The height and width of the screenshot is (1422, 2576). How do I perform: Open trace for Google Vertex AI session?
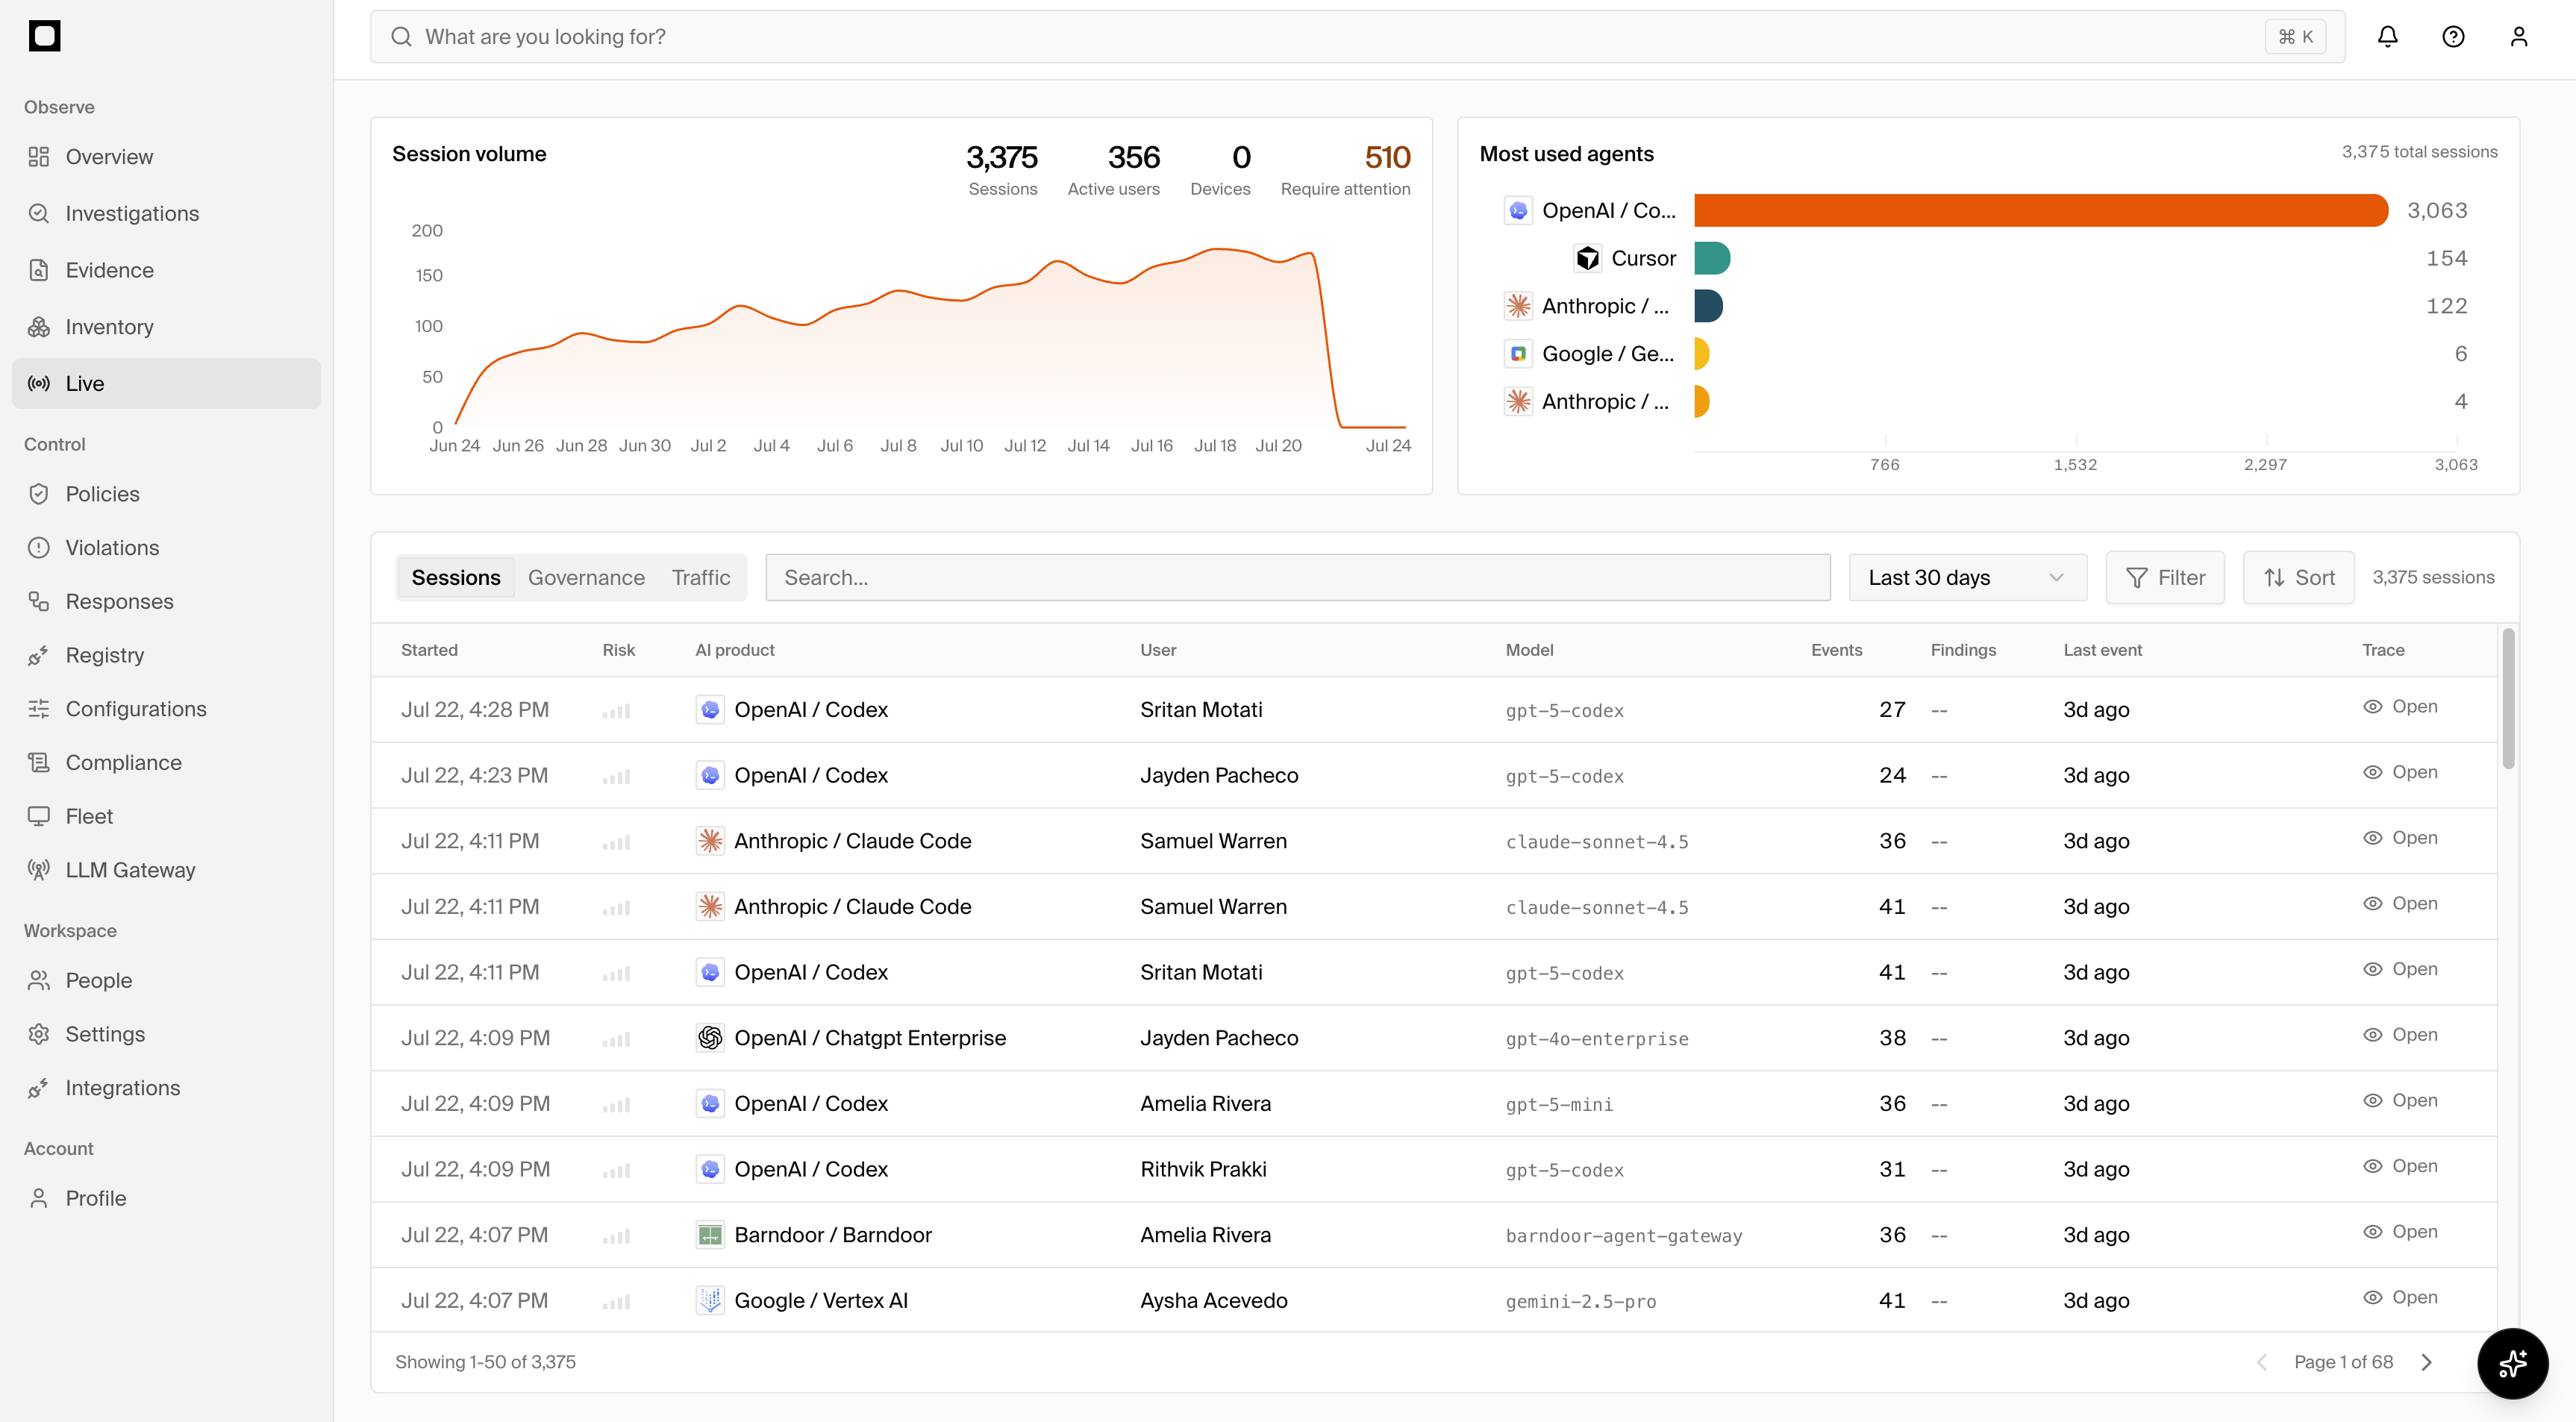tap(2400, 1297)
